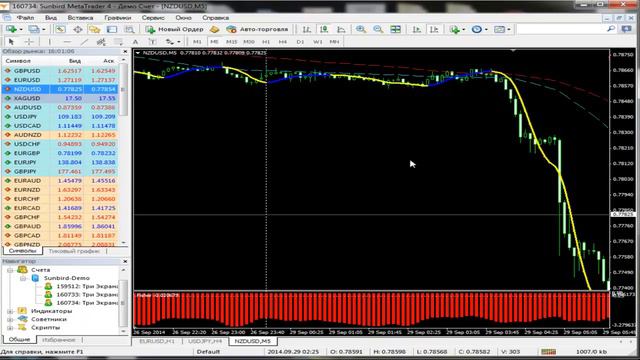This screenshot has width=640, height=360.
Task: Select the Crosshair tool
Action: (29, 42)
